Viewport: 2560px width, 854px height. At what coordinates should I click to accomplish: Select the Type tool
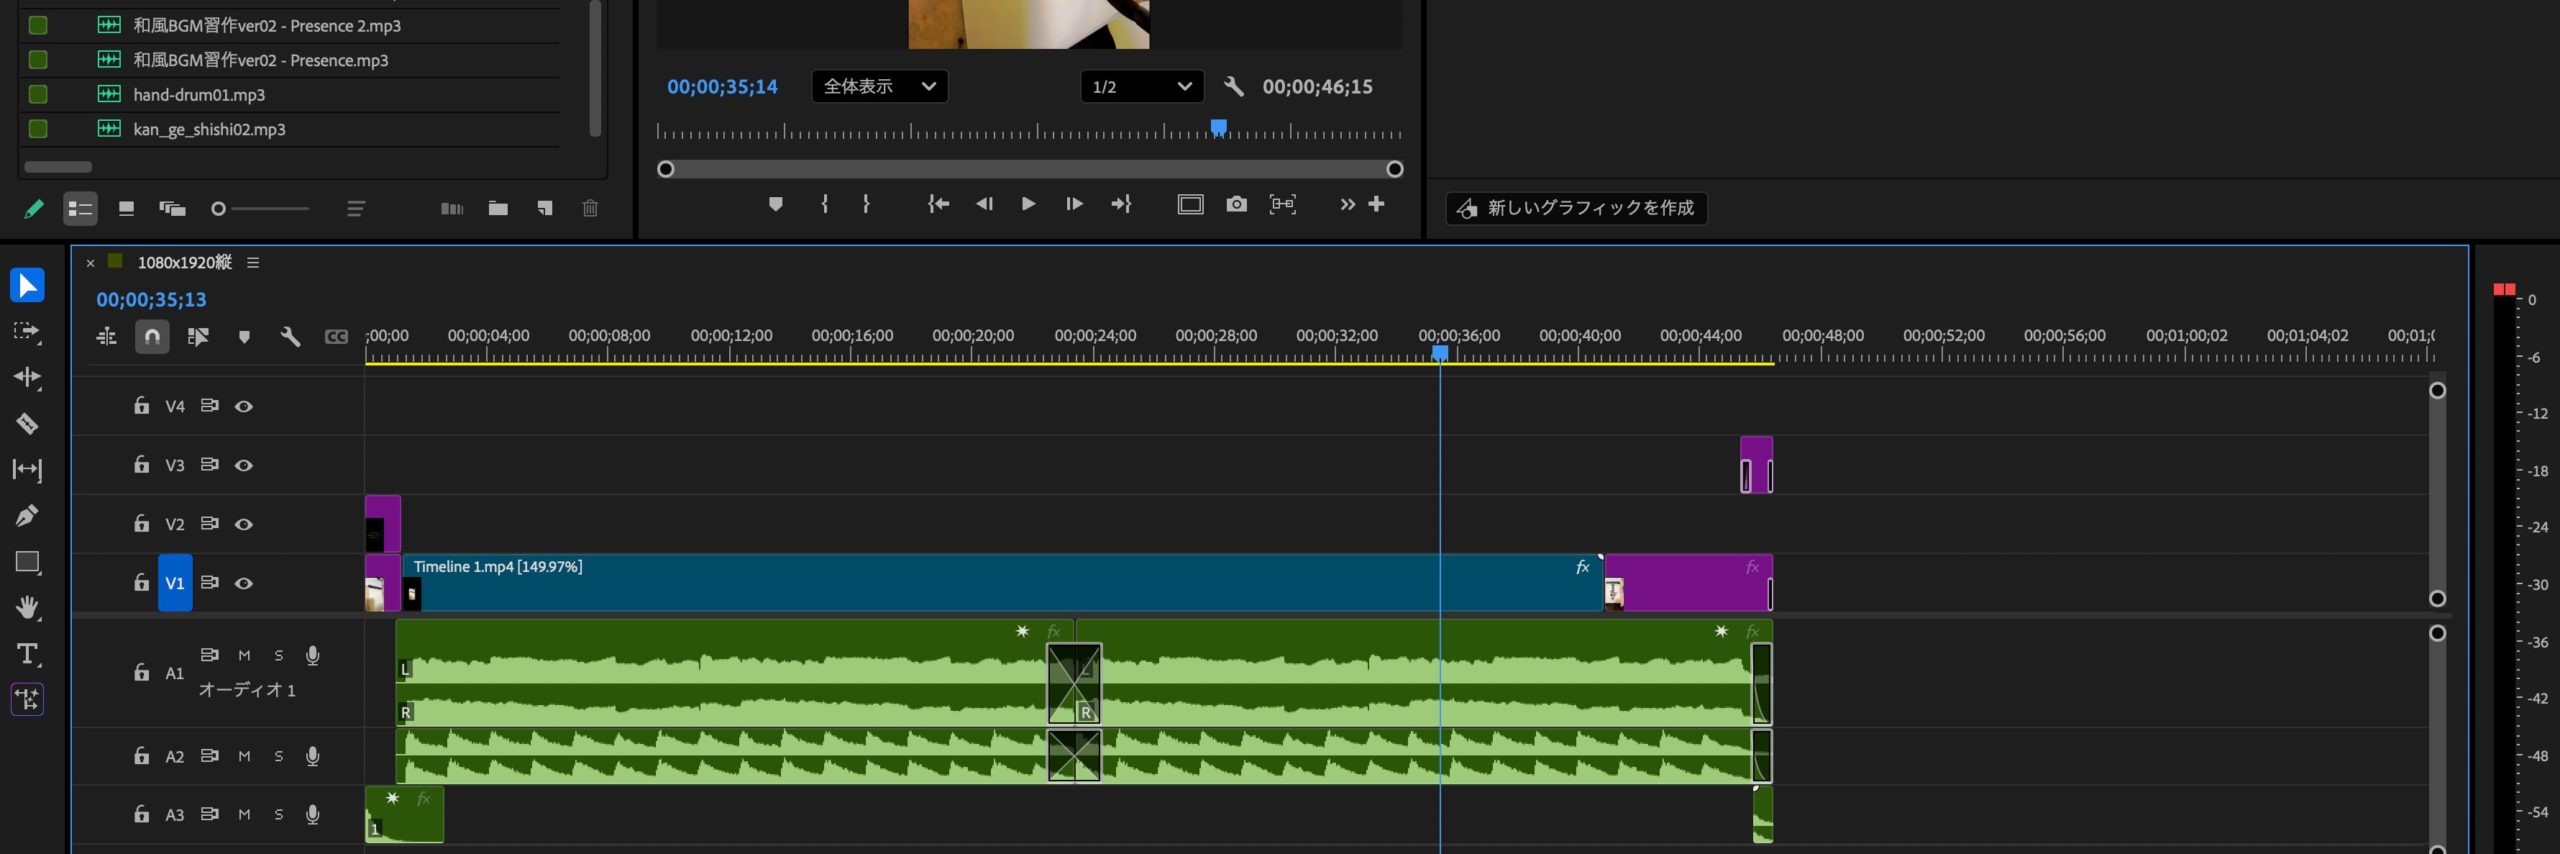pyautogui.click(x=27, y=654)
